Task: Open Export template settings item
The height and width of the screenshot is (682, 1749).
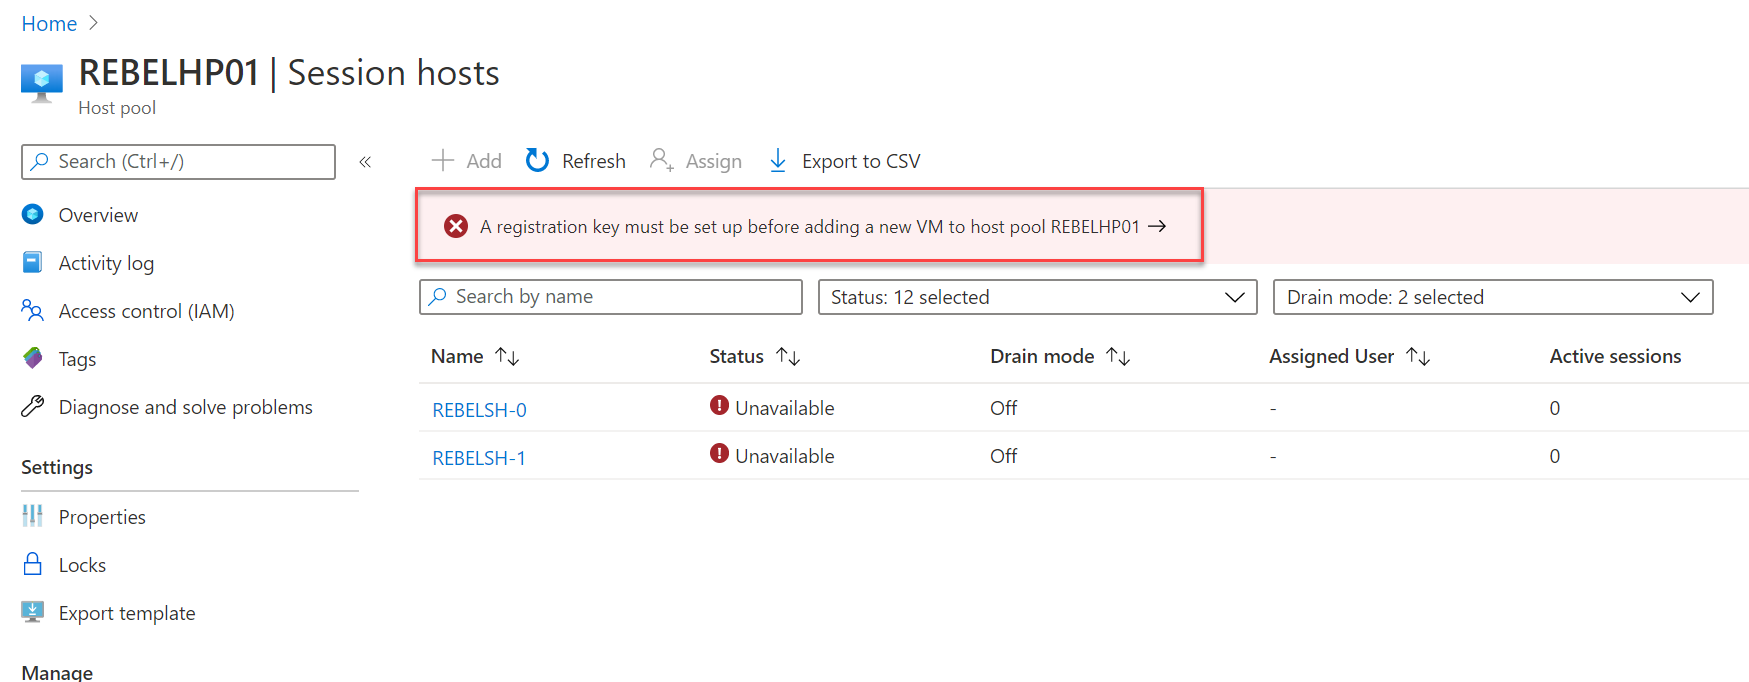Action: click(x=127, y=613)
